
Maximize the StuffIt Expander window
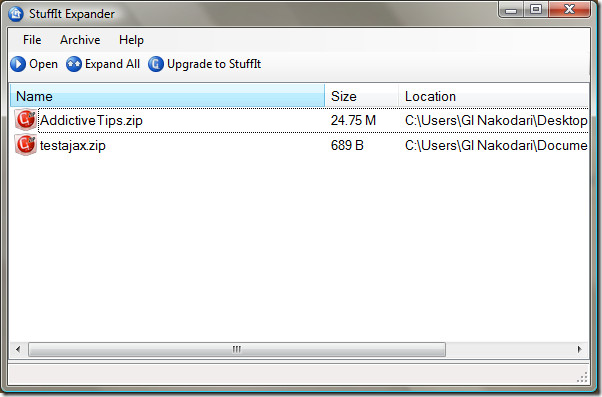536,10
